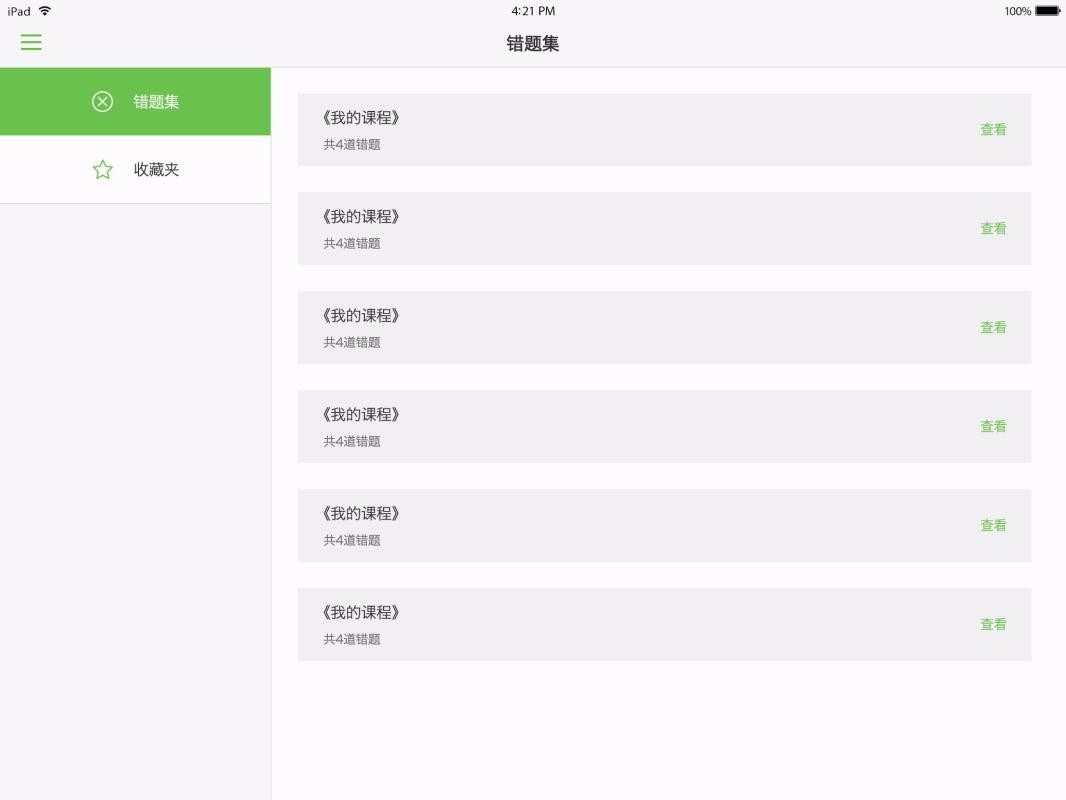Click 《我的课程》 title on the fourth card
The image size is (1066, 800).
point(361,413)
